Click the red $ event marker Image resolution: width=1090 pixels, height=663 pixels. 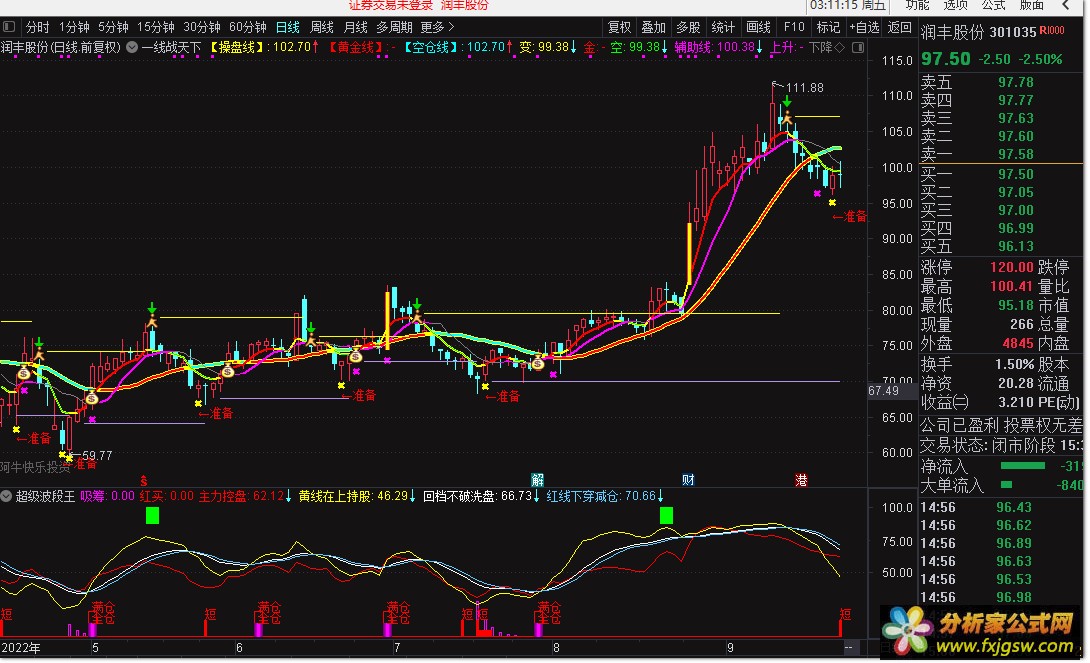144,480
